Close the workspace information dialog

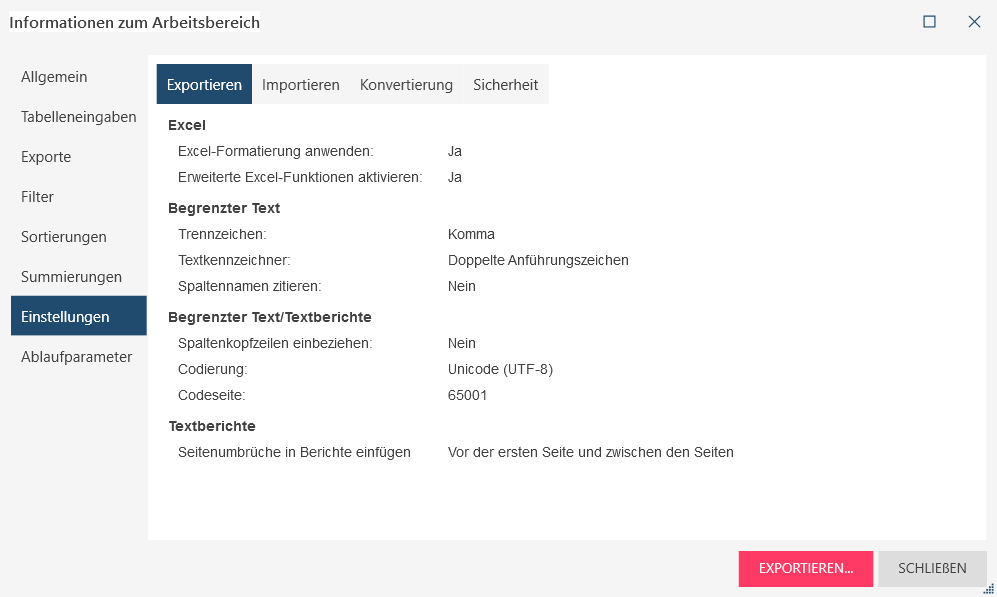click(974, 21)
